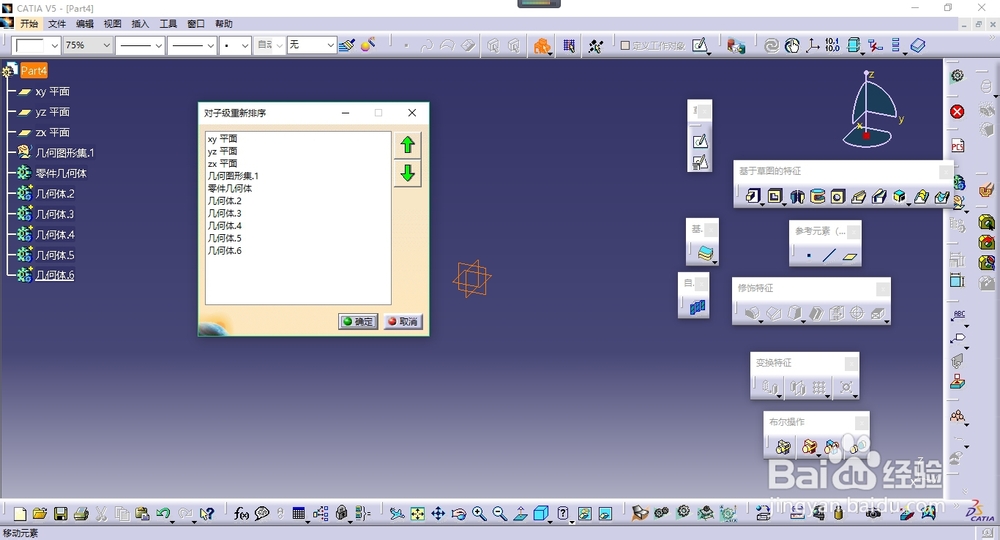The width and height of the screenshot is (1000, 540).
Task: Create a New document
Action: (x=20, y=514)
